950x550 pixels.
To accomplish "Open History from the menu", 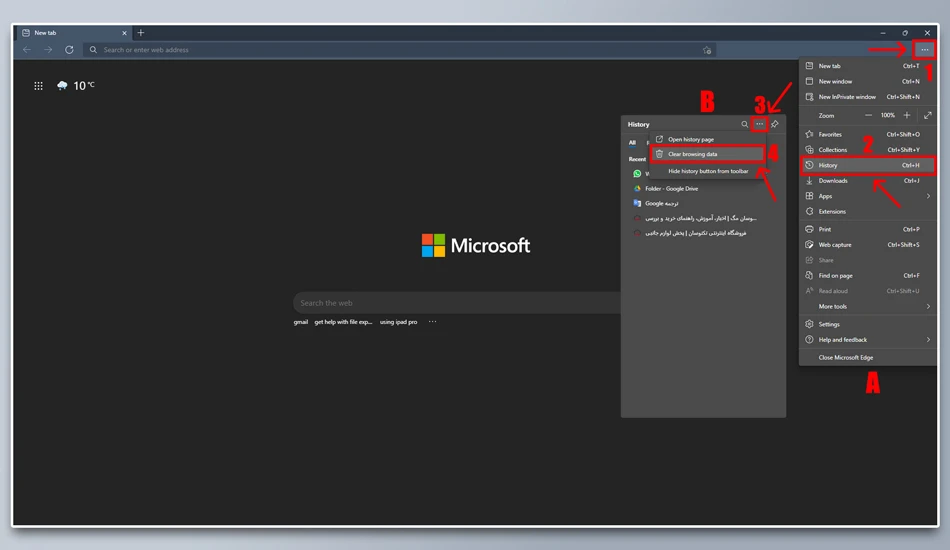I will pyautogui.click(x=868, y=165).
